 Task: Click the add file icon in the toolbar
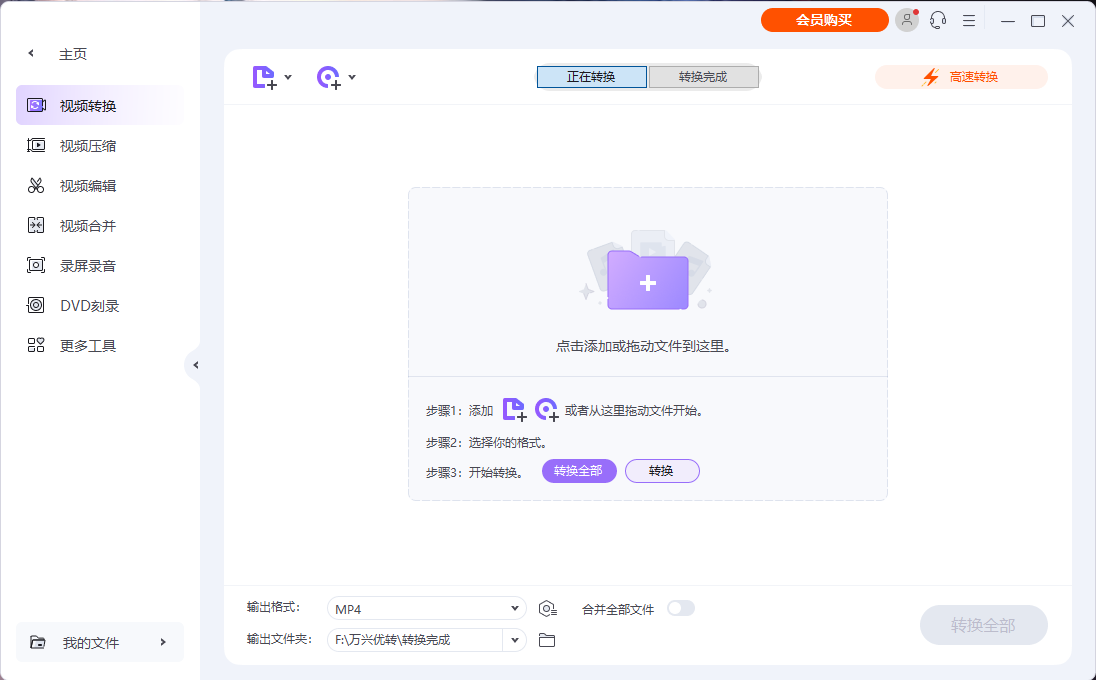coord(264,76)
